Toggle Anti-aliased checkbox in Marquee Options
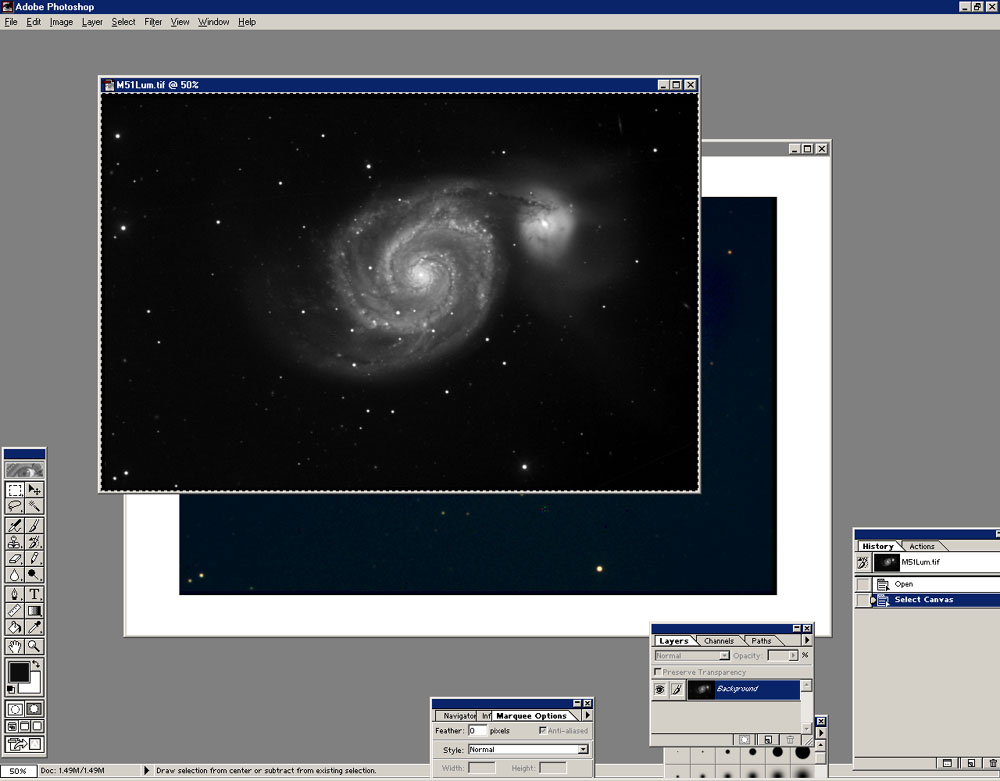 [543, 731]
